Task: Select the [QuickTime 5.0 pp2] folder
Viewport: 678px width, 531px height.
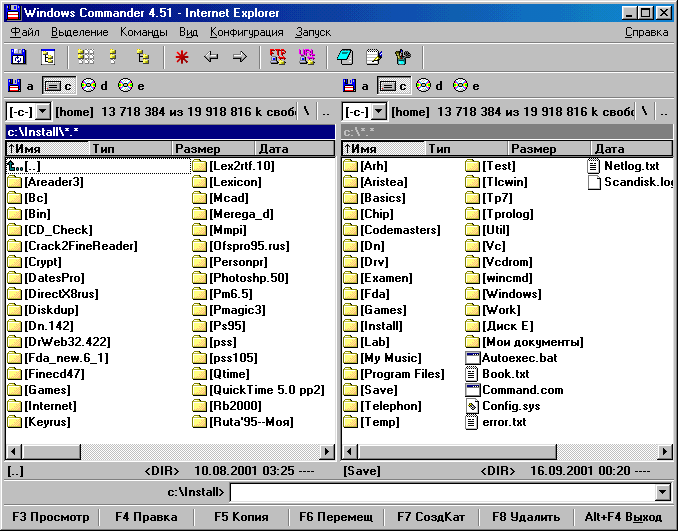Action: (x=259, y=390)
